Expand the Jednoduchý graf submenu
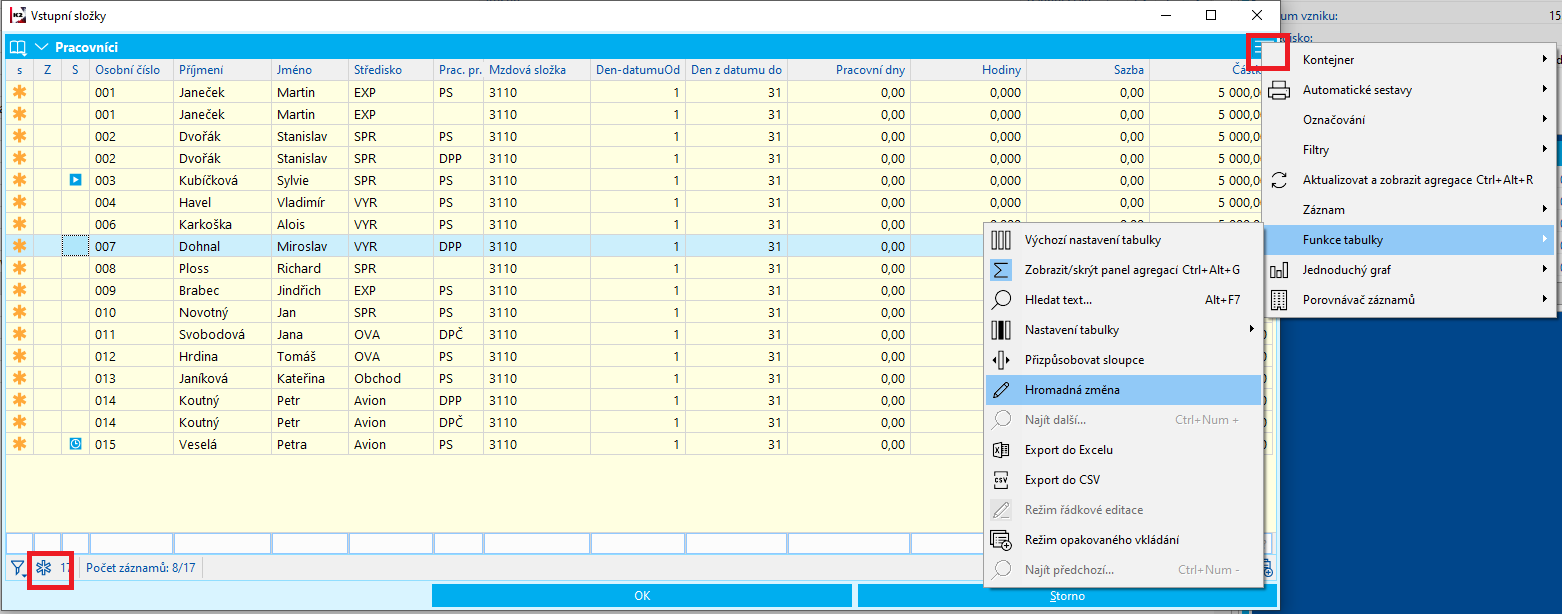Image resolution: width=1562 pixels, height=614 pixels. (1410, 270)
